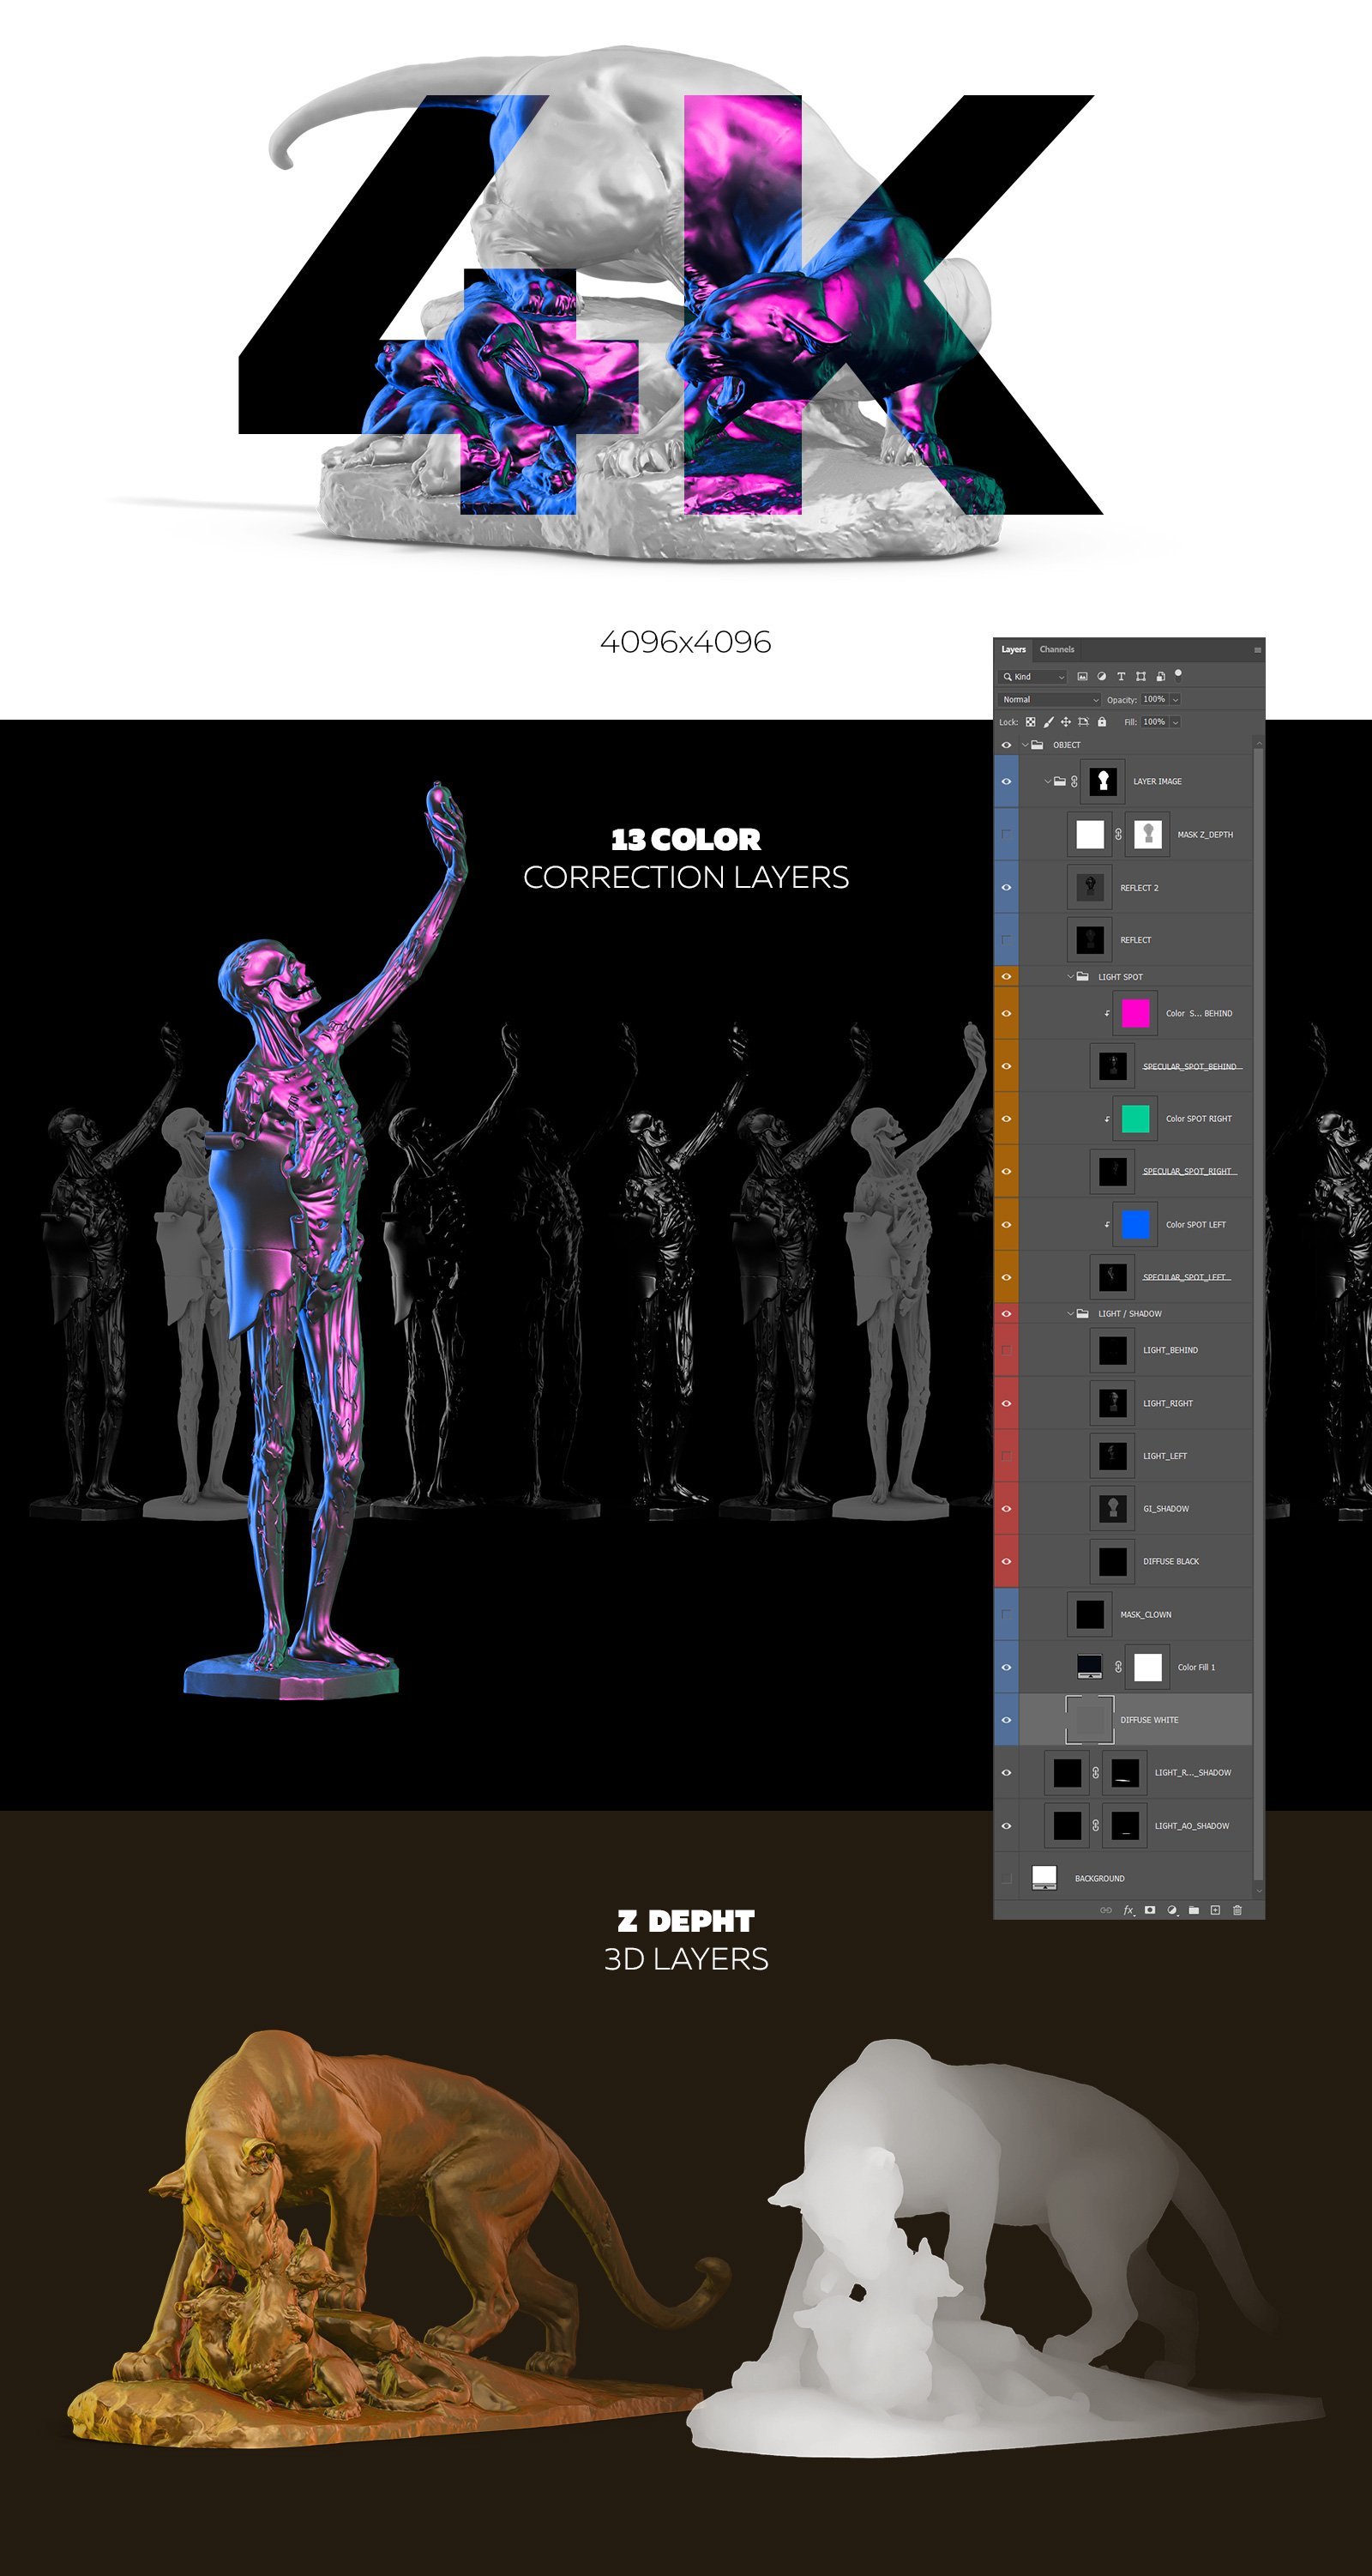Screen dimensions: 1372x2576
Task: Collapse the LIGHT SPOT group
Action: point(1070,977)
